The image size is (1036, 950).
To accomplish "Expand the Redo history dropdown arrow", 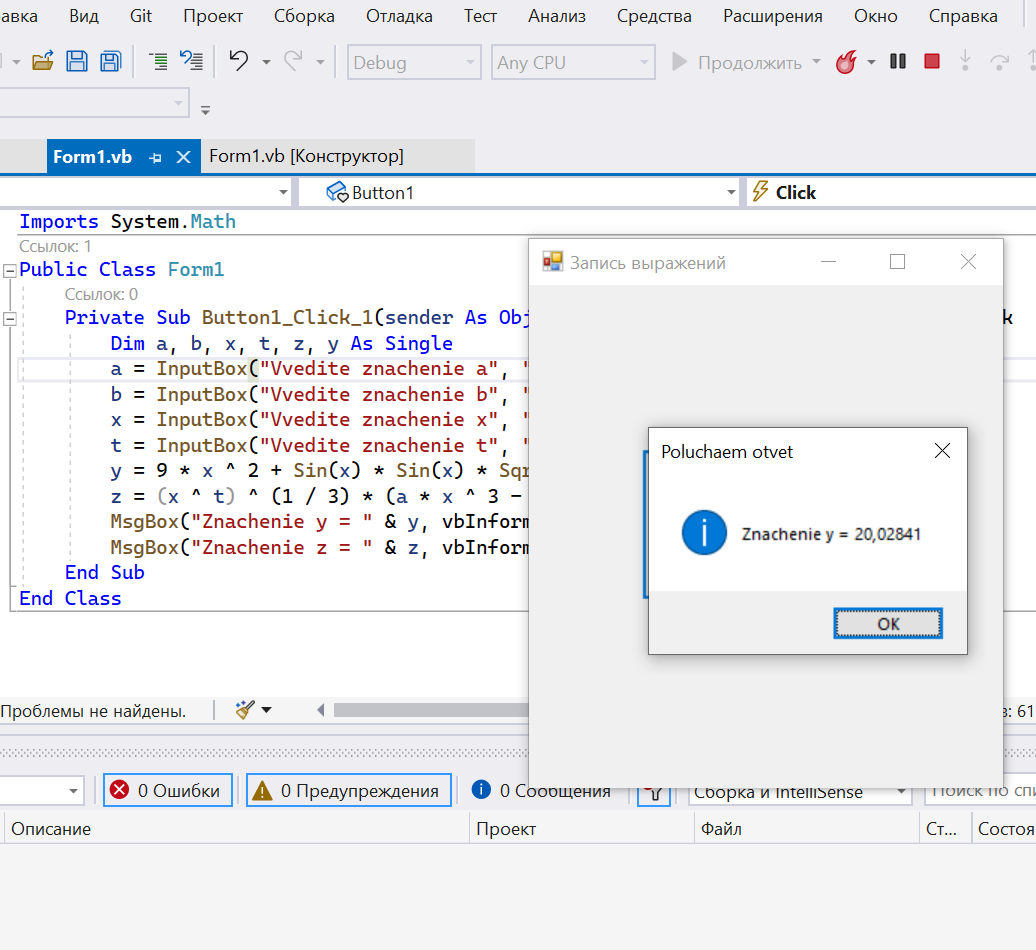I will pos(320,62).
